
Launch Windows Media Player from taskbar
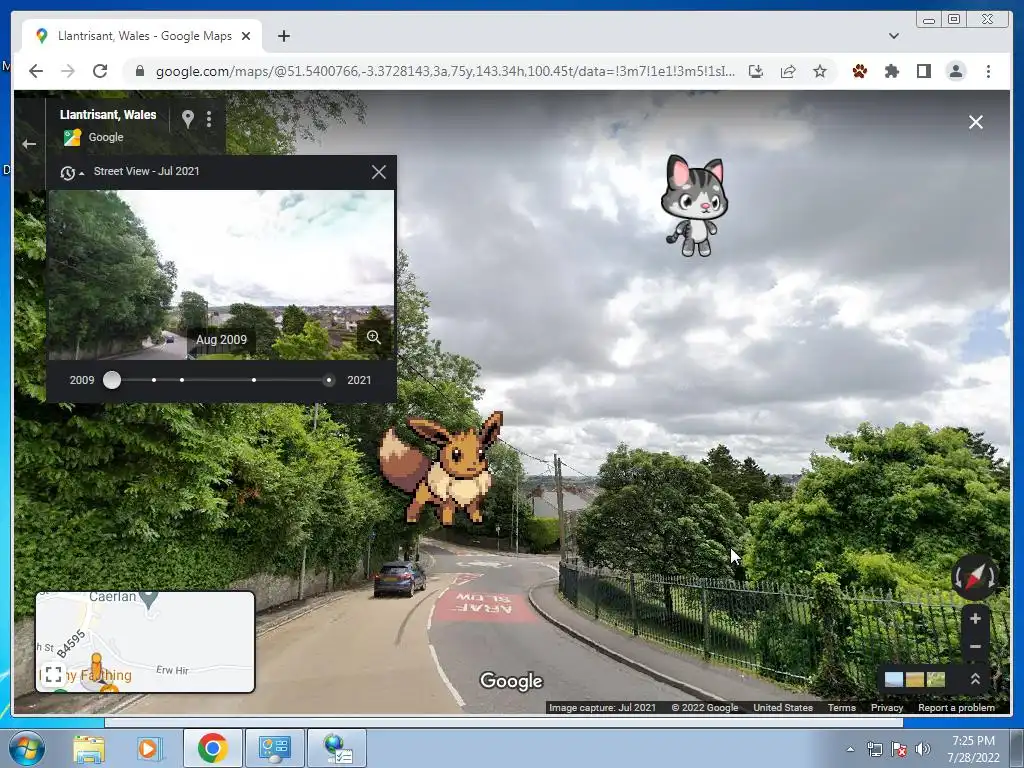pyautogui.click(x=148, y=748)
